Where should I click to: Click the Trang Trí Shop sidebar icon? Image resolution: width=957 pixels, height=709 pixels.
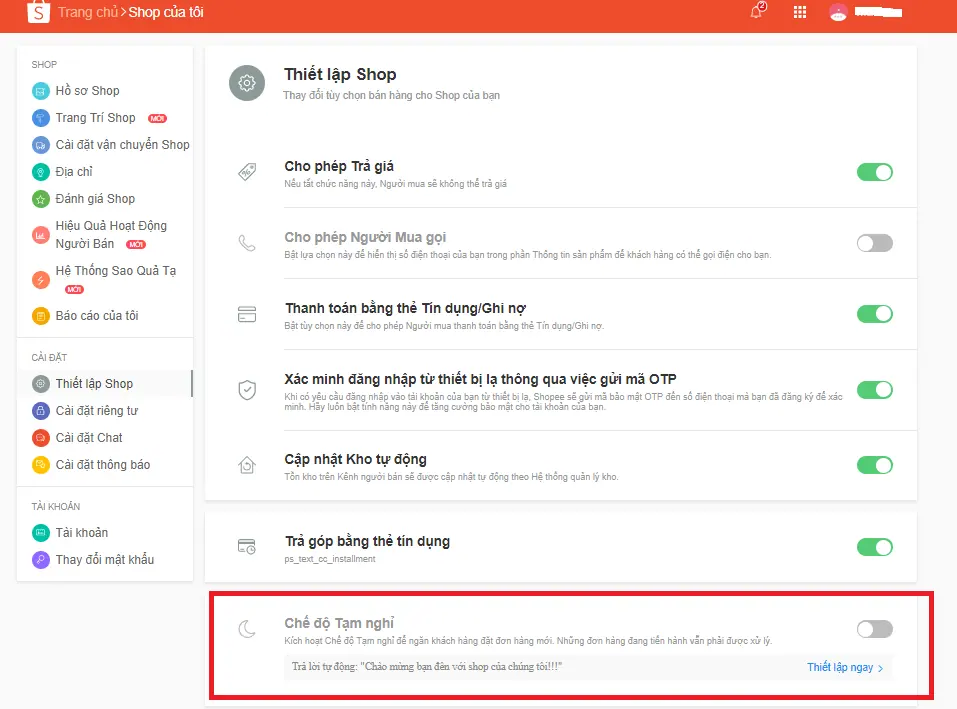40,118
